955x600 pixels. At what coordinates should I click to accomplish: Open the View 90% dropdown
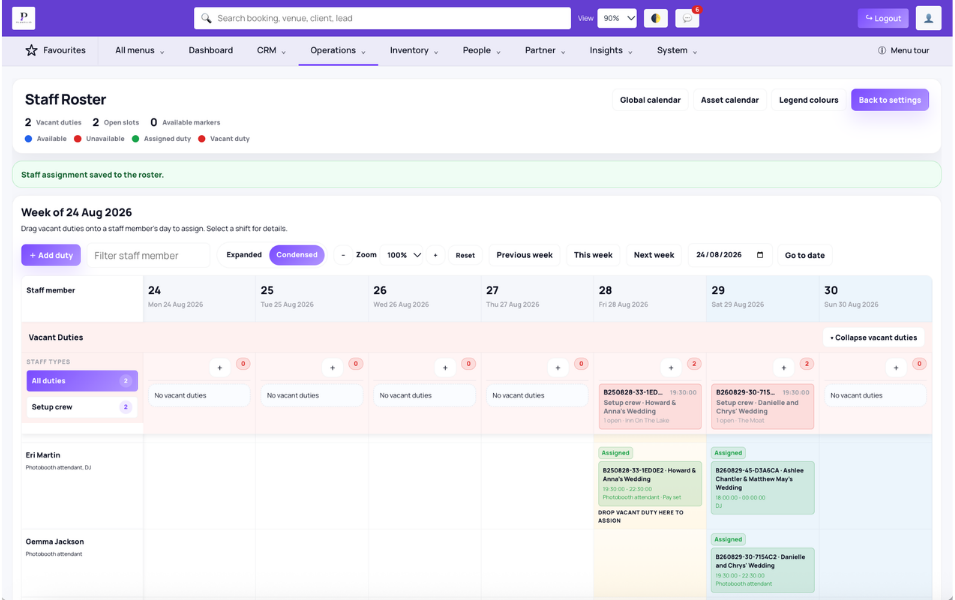pyautogui.click(x=617, y=18)
